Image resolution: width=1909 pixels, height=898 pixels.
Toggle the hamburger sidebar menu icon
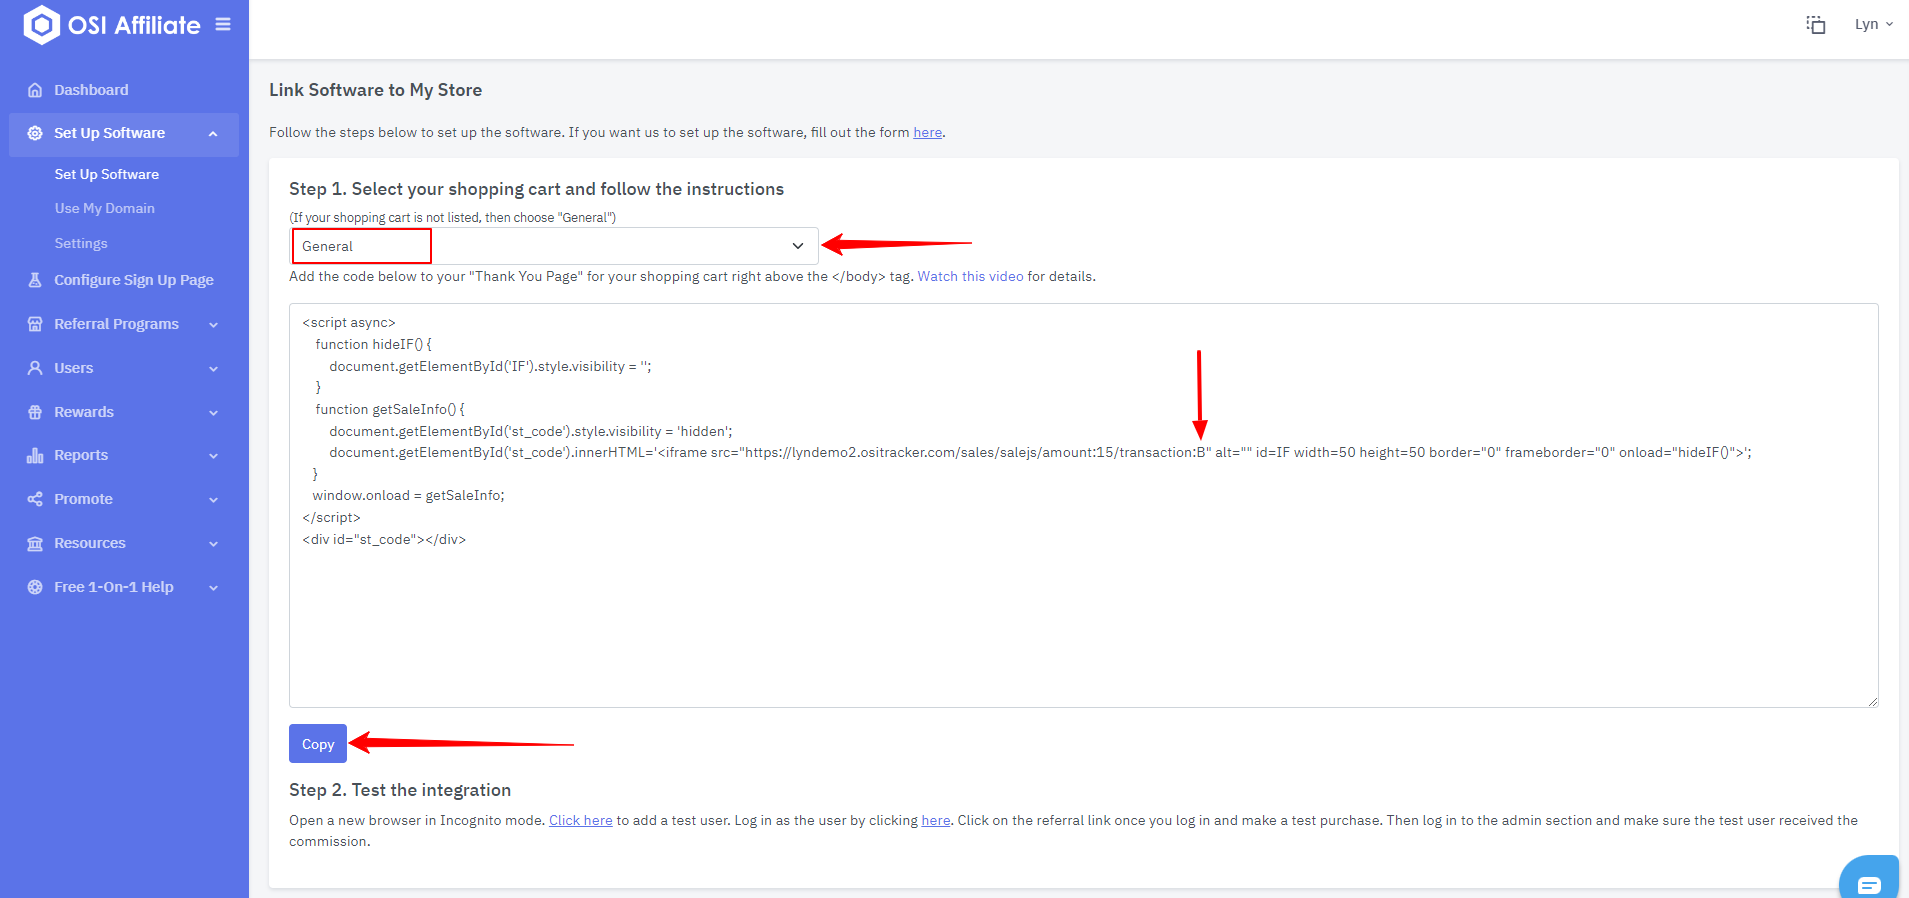point(223,24)
